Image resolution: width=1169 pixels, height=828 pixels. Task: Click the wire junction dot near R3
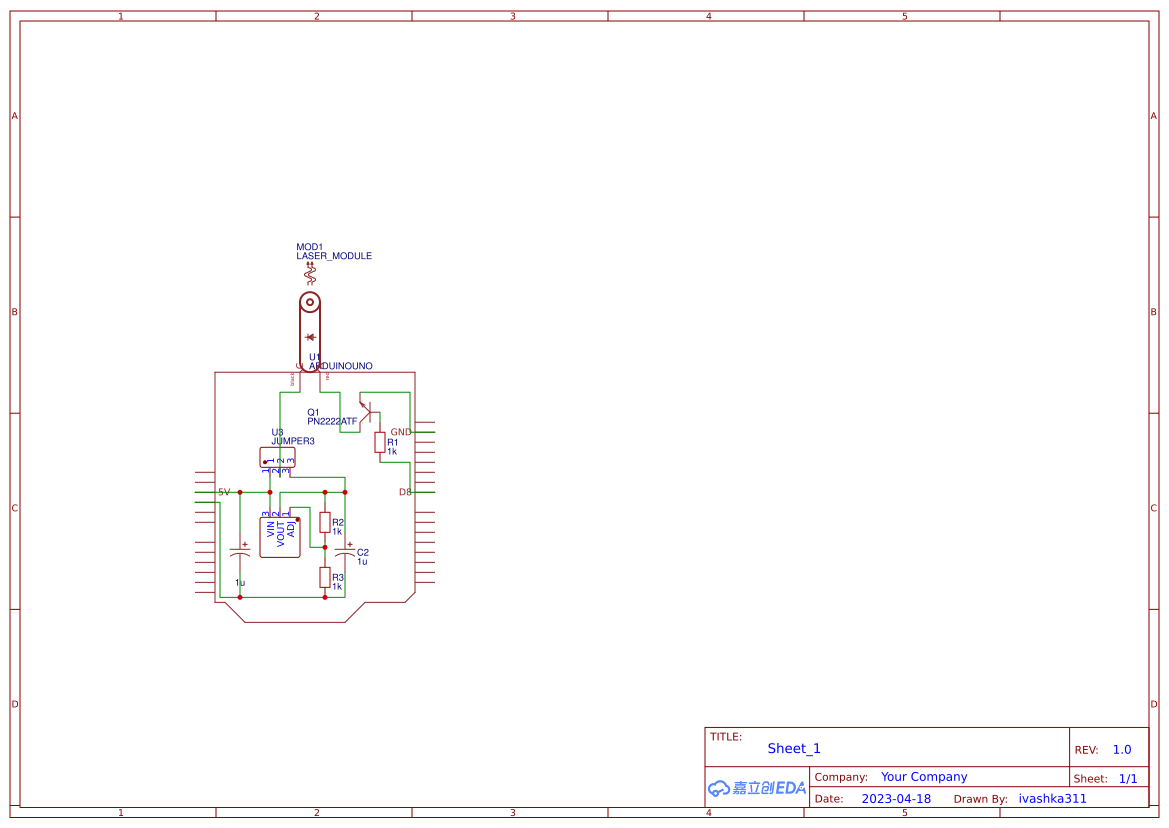pos(325,596)
